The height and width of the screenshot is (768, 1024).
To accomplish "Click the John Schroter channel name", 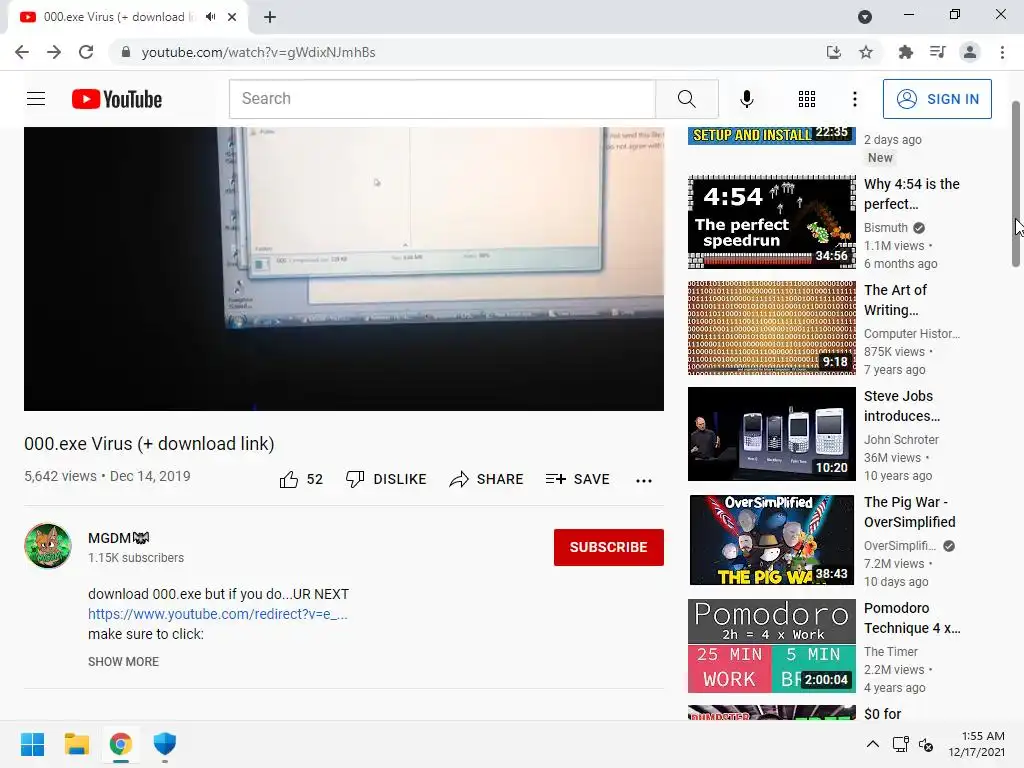I will click(x=901, y=440).
